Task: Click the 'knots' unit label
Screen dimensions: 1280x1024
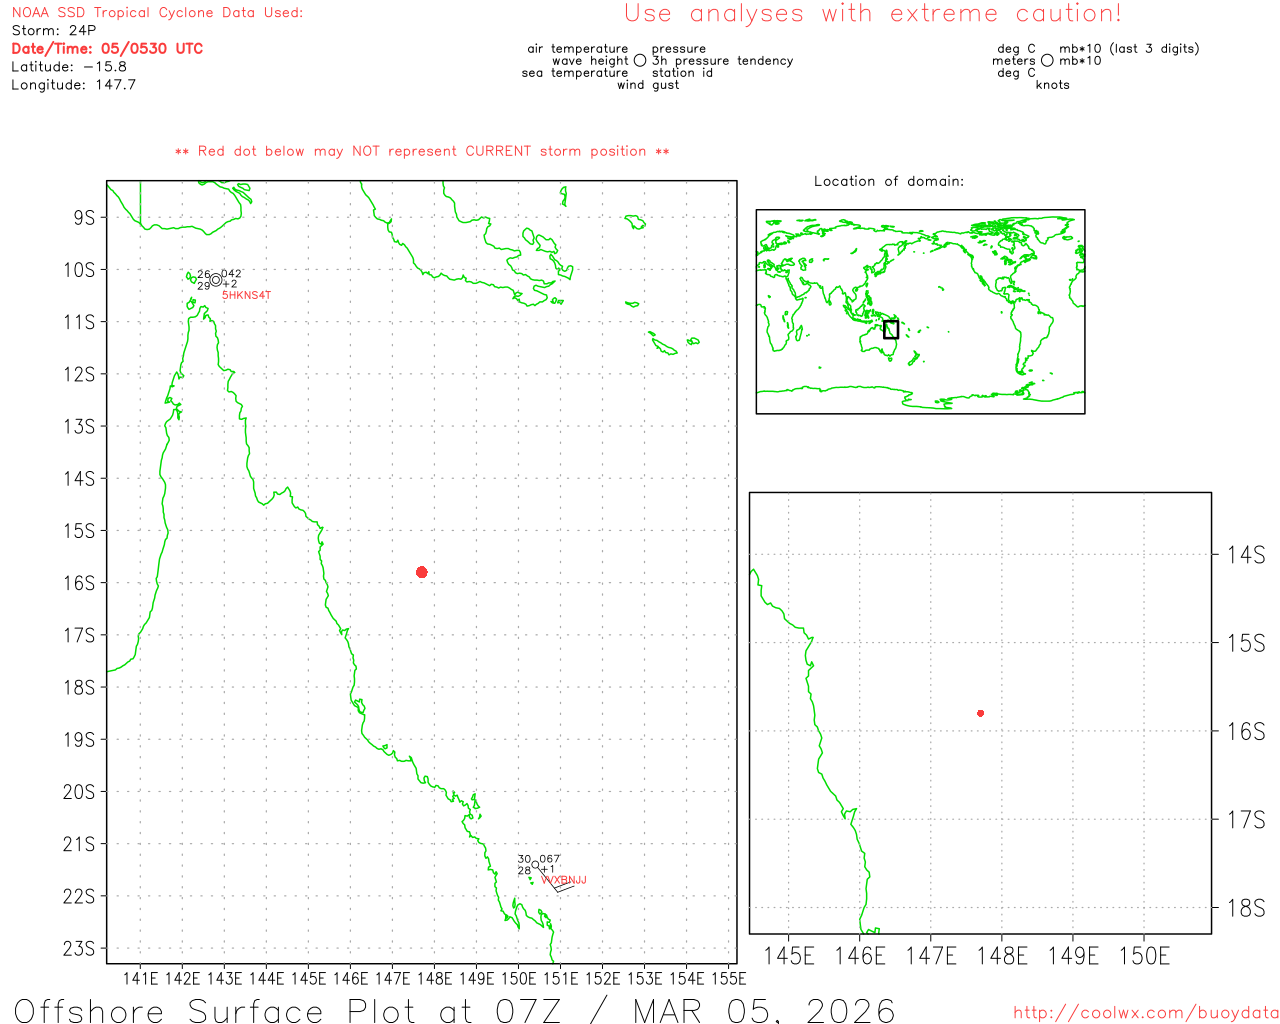Action: tap(1053, 85)
